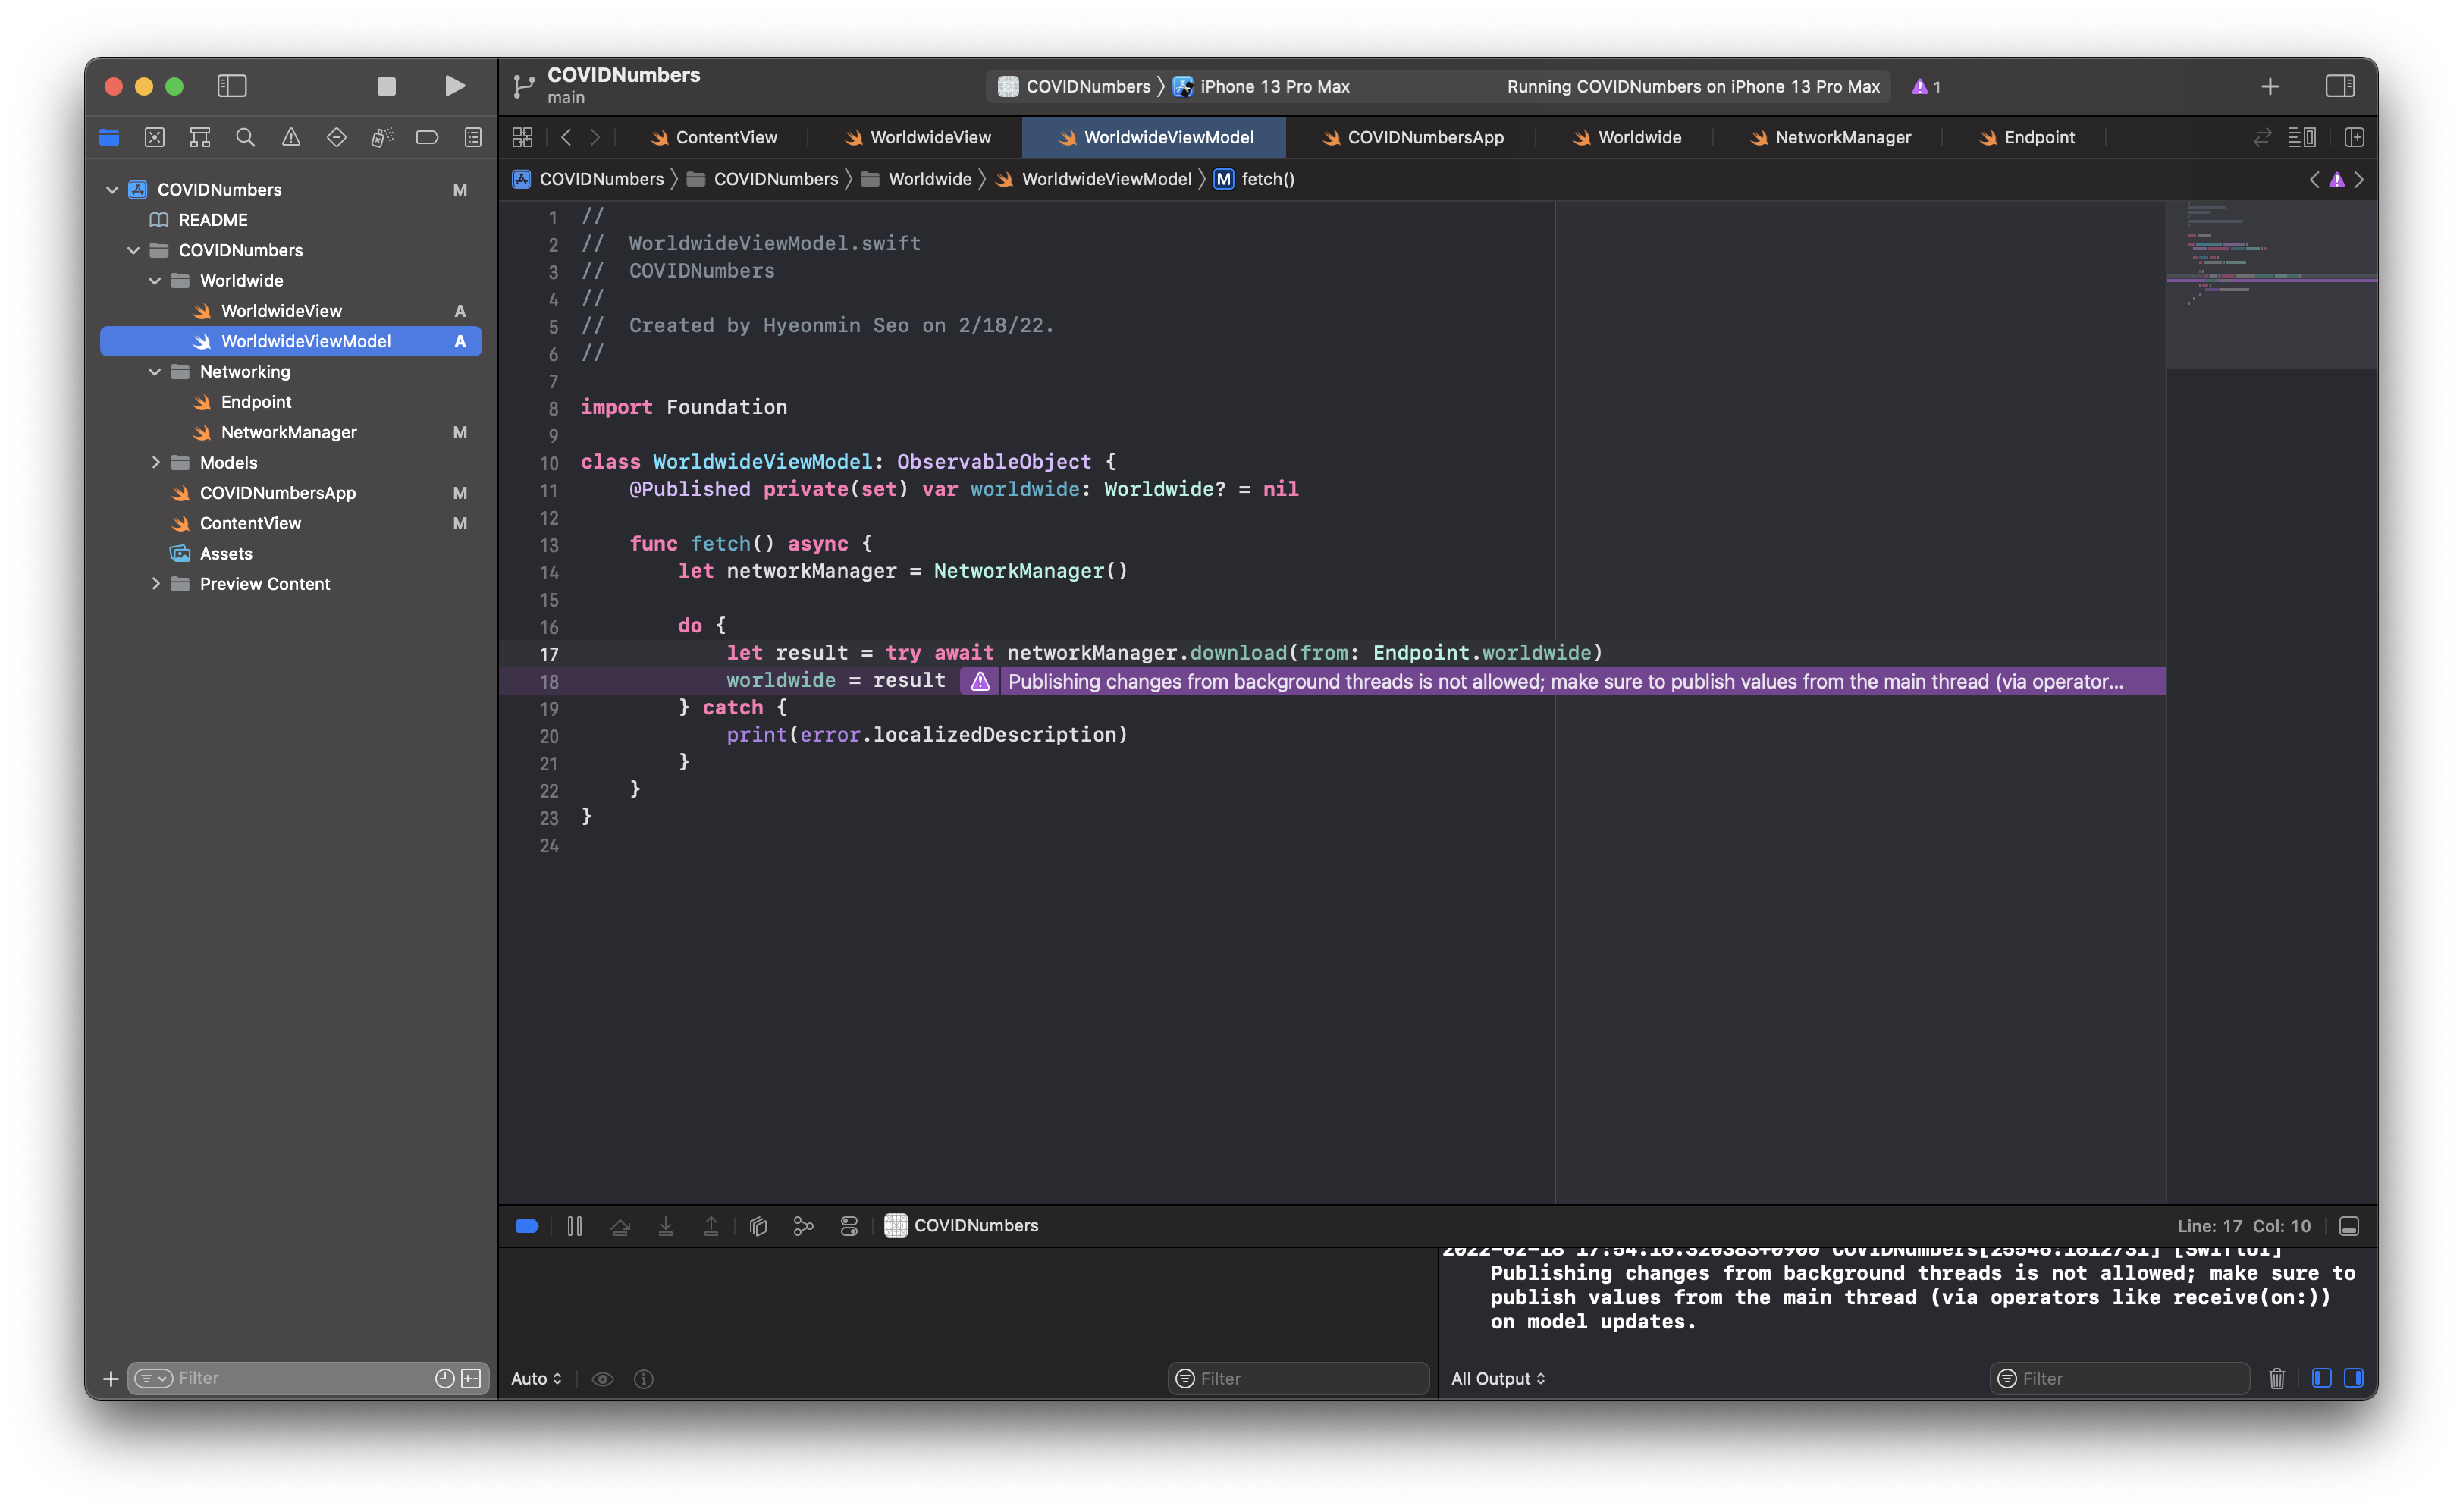Stop the running app with the stop button
2463x1512 pixels.
point(386,87)
